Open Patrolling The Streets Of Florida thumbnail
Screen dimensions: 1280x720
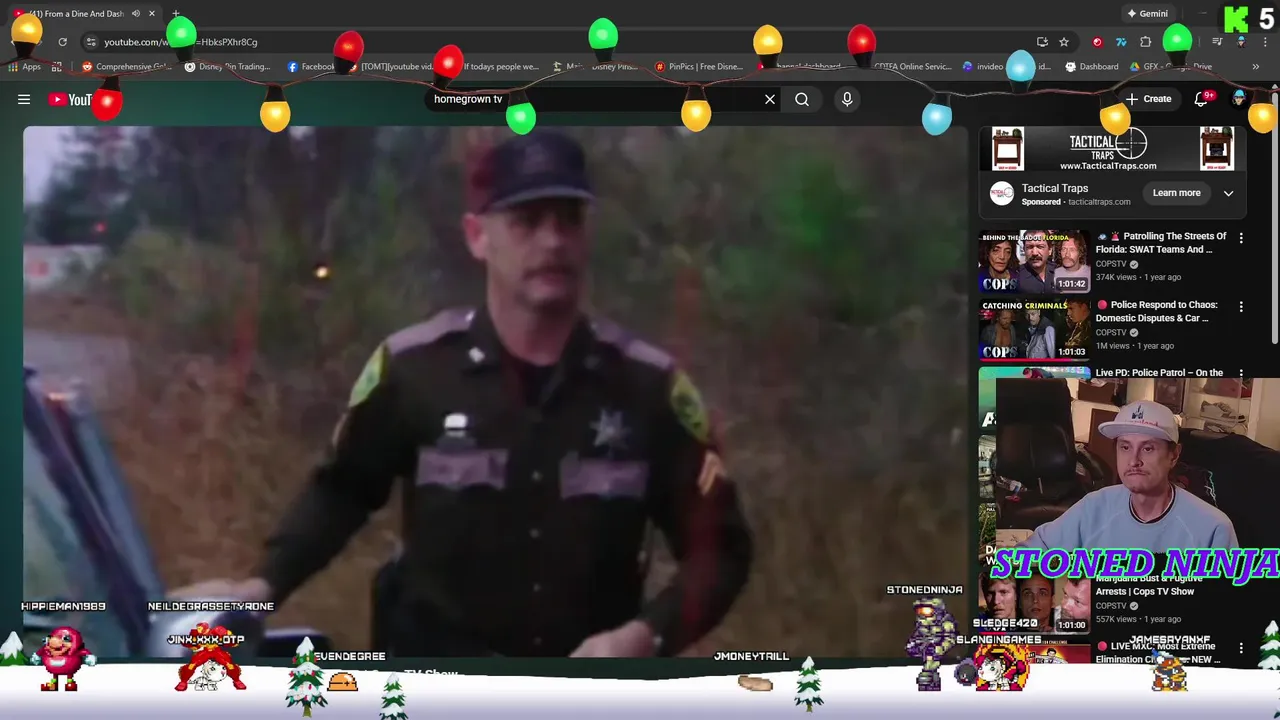click(x=1033, y=261)
